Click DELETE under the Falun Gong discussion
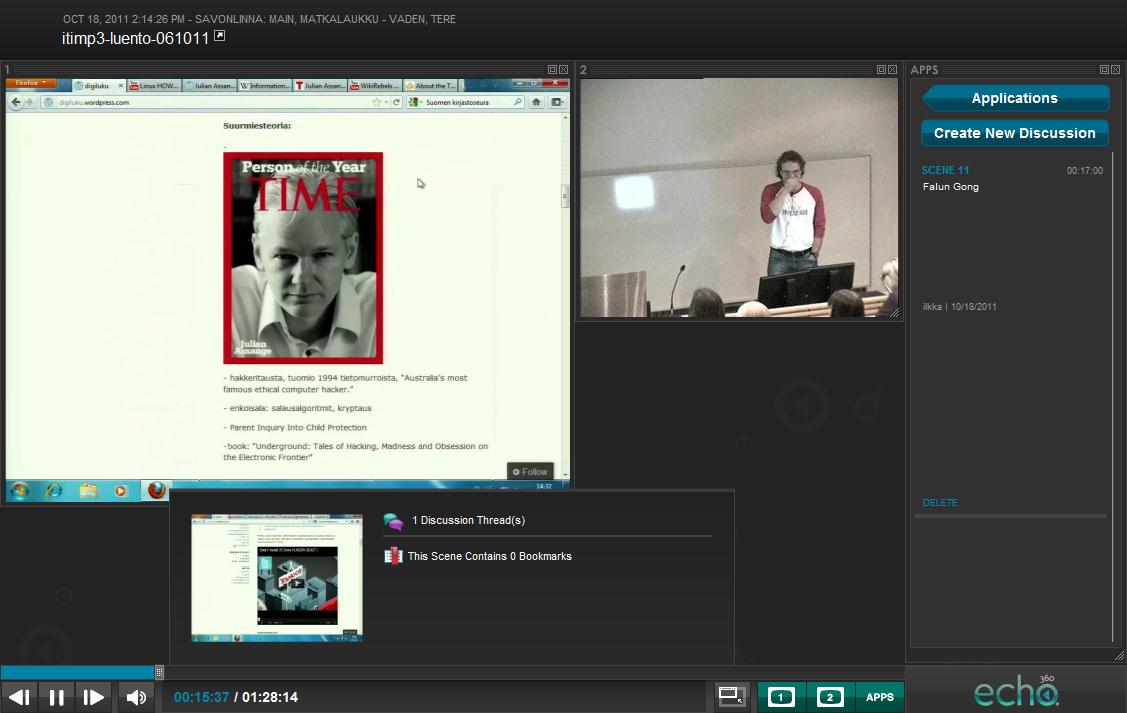This screenshot has height=713, width=1127. coord(940,502)
